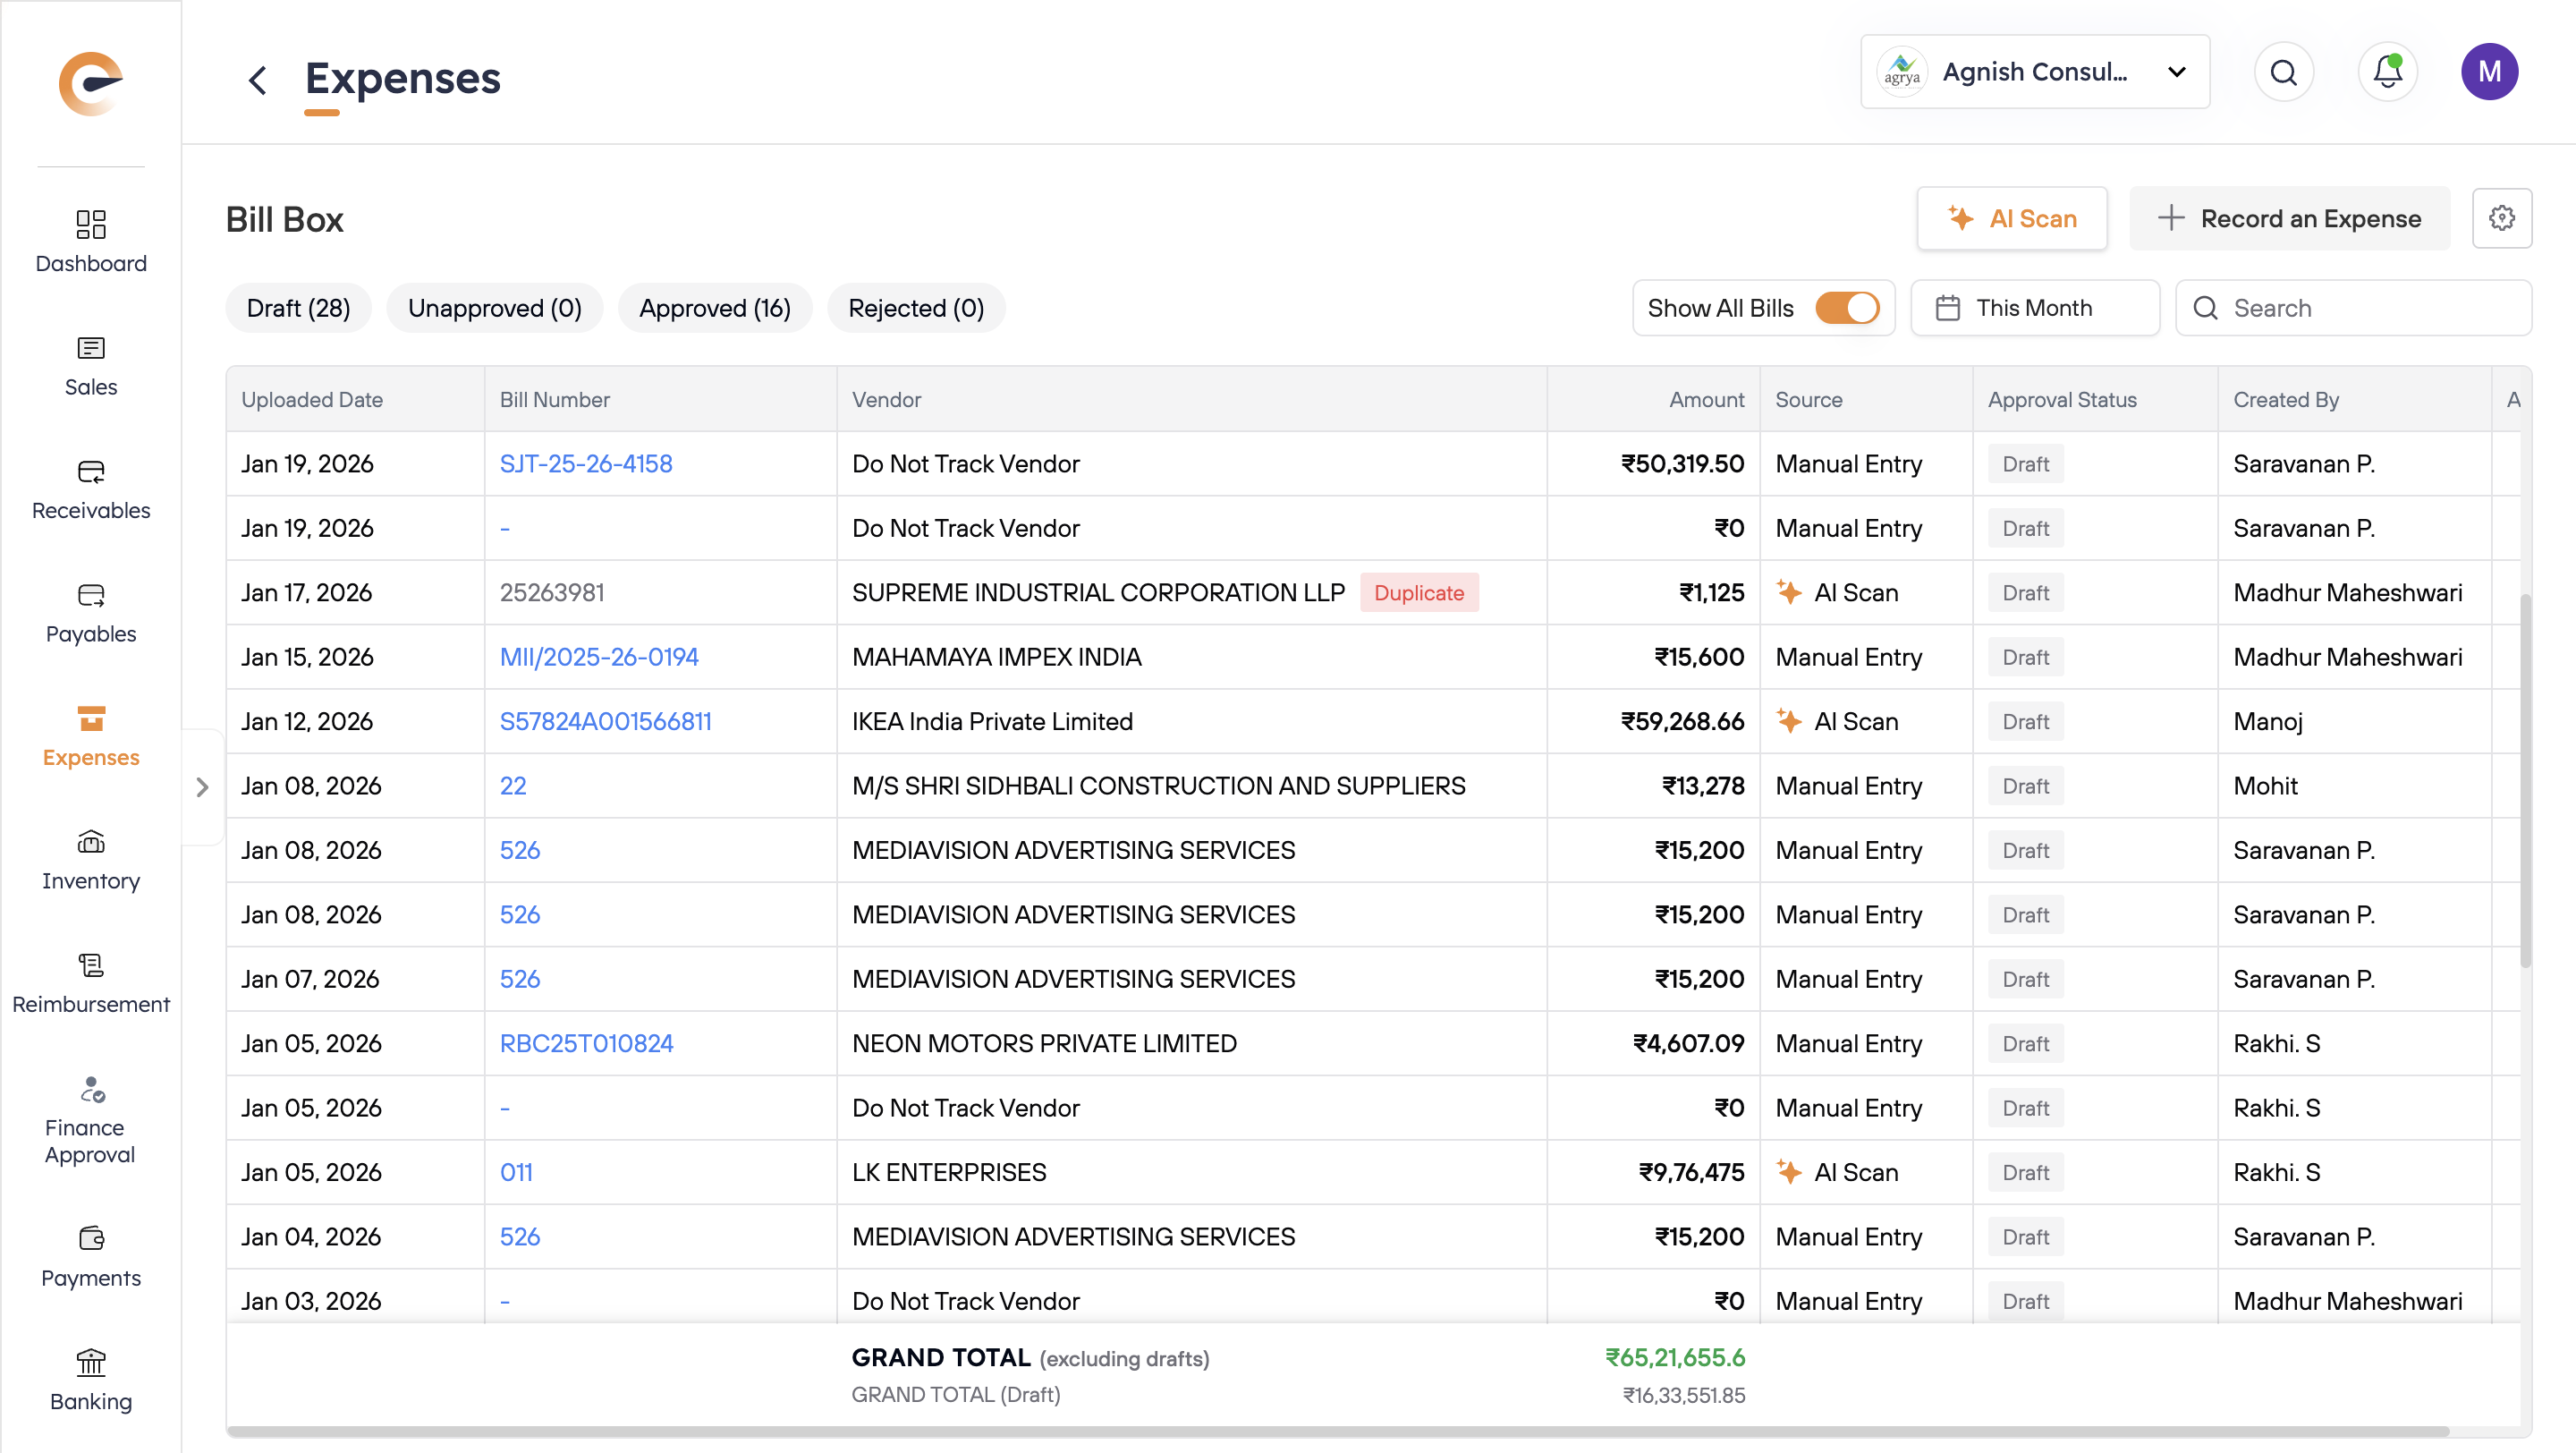Filter by the Rejected (0) tab
Viewport: 2576px width, 1453px height.
(915, 308)
